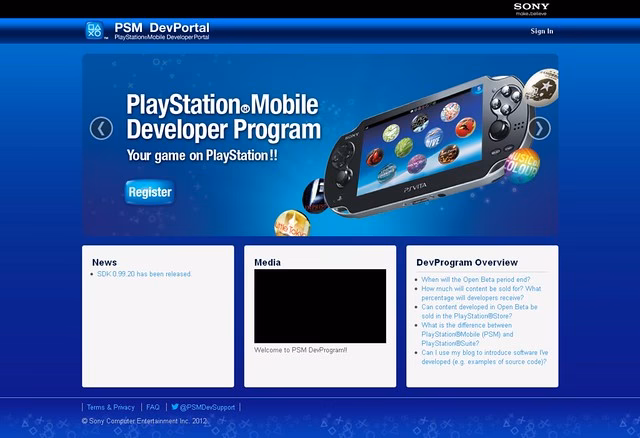The width and height of the screenshot is (640, 438).
Task: Click the Twitter bird icon in footer
Action: tap(174, 408)
